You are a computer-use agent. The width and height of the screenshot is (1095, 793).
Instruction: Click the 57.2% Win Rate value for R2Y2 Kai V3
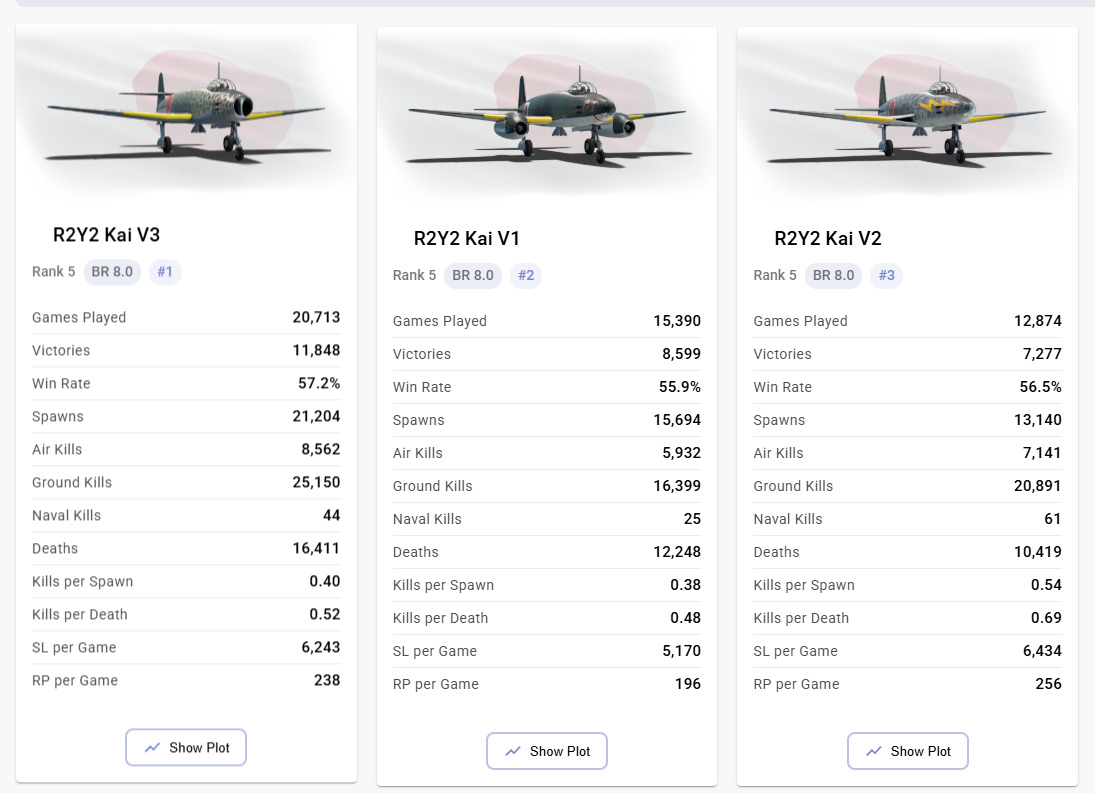319,383
